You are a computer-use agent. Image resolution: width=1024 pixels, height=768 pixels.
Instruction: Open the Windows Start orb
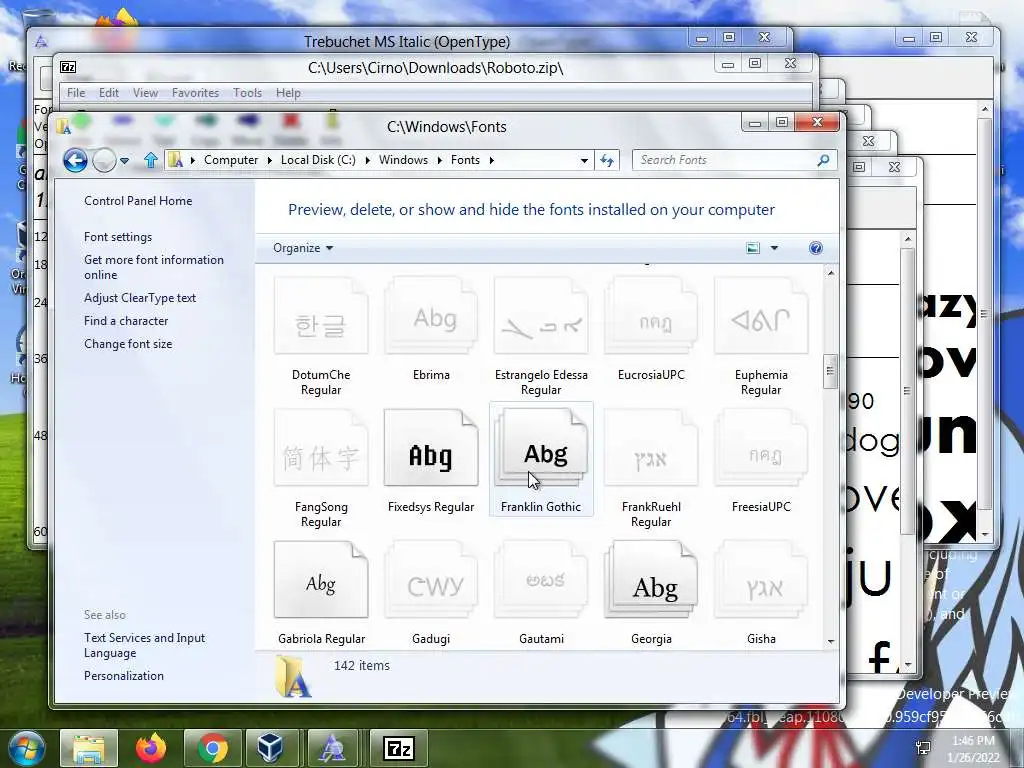pyautogui.click(x=27, y=748)
